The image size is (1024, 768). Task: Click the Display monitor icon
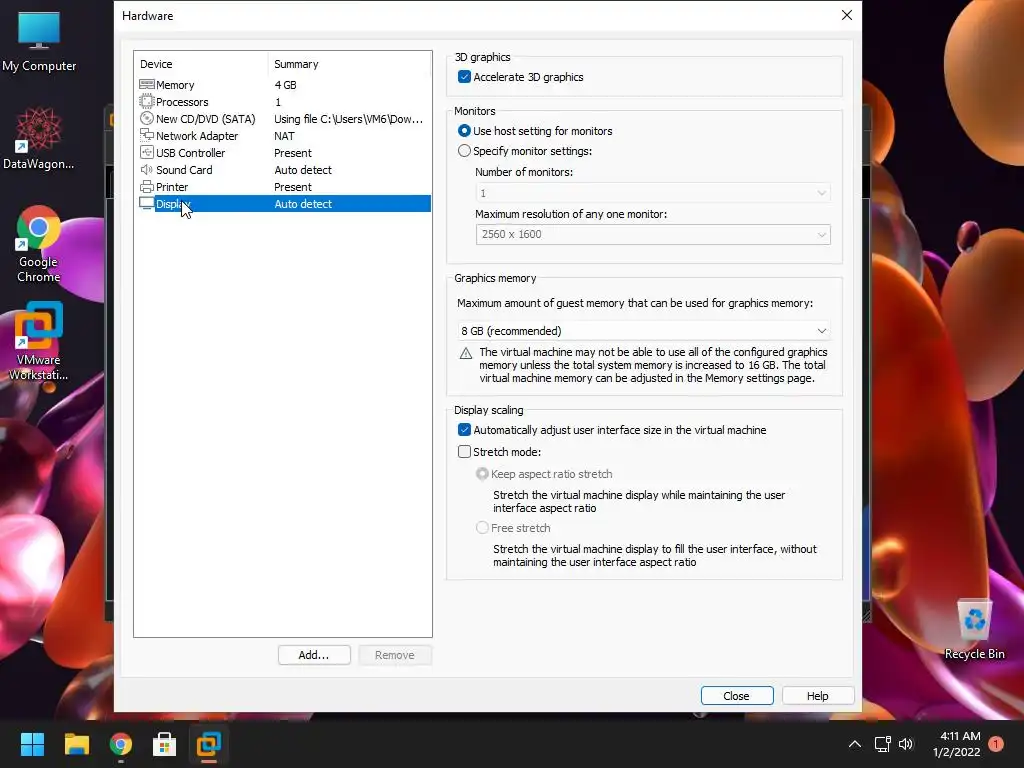pos(147,204)
